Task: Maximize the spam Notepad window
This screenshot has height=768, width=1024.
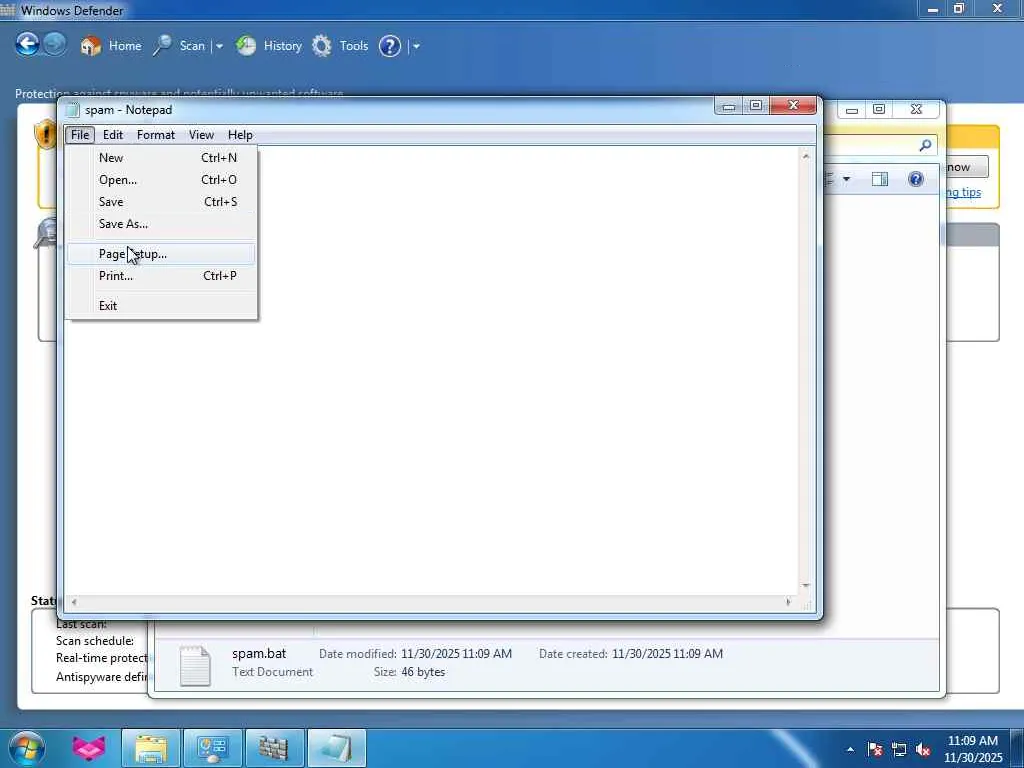Action: [756, 105]
